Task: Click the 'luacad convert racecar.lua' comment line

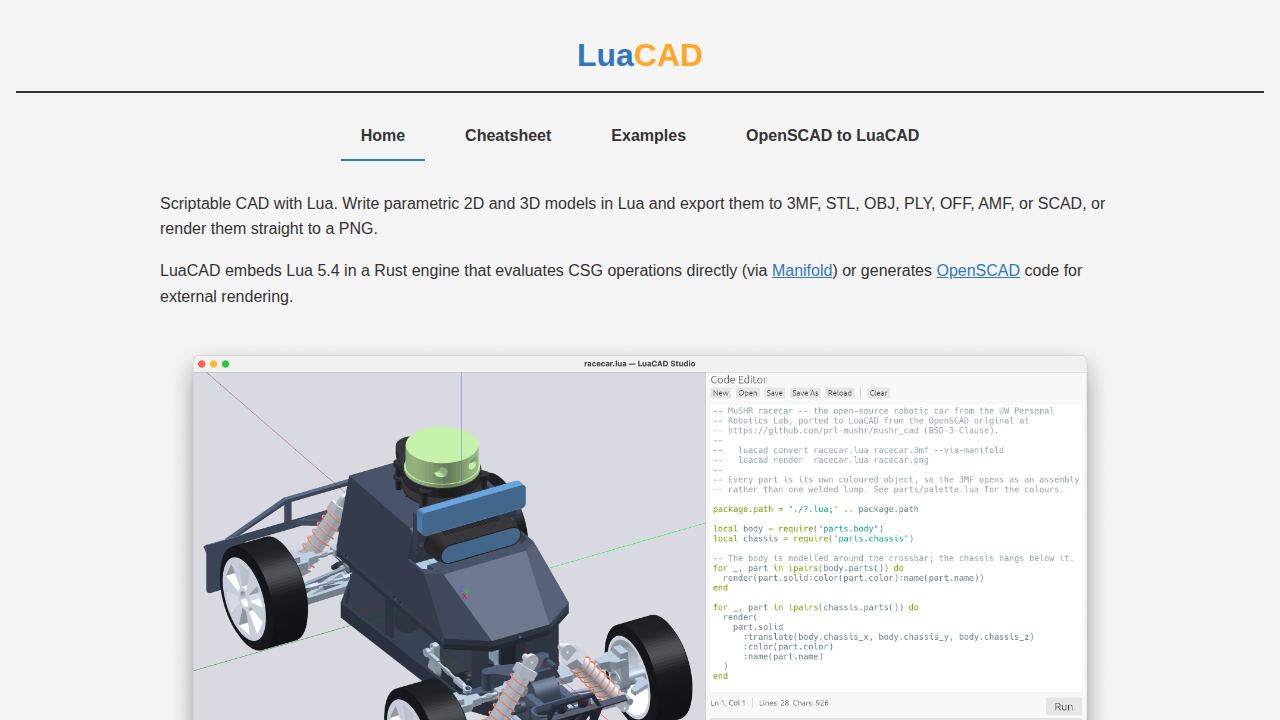Action: tap(858, 450)
